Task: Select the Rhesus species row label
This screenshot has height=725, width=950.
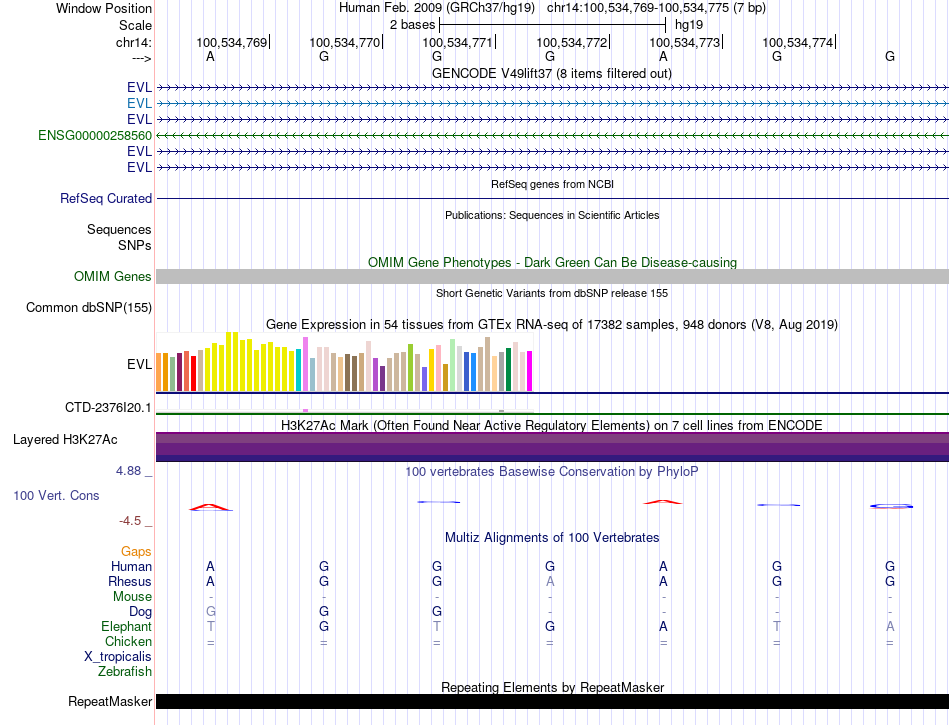Action: (130, 581)
